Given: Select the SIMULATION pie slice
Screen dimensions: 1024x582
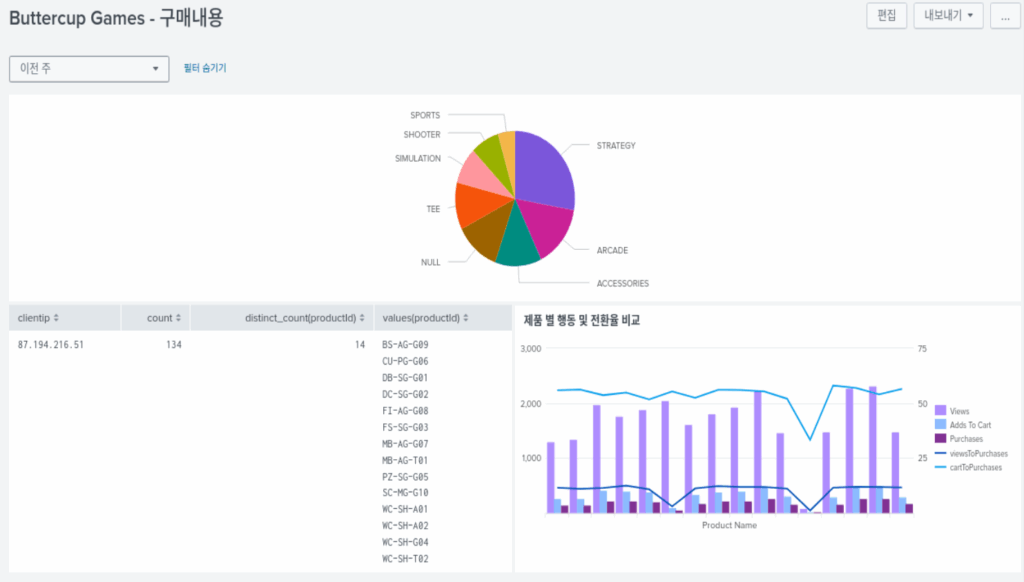Looking at the screenshot, I should point(481,173).
